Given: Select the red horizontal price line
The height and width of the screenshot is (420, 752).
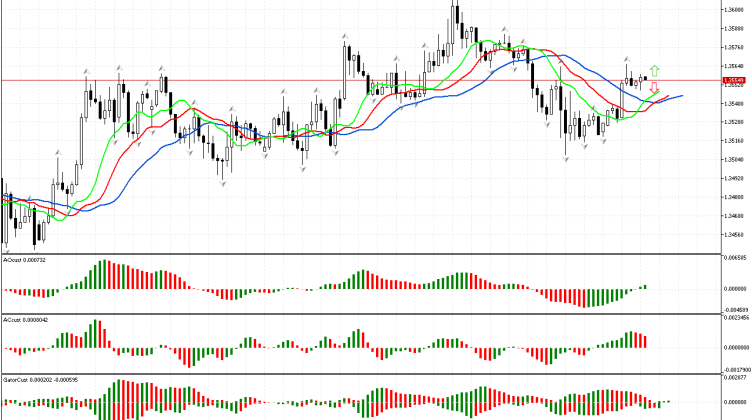Looking at the screenshot, I should coord(300,79).
